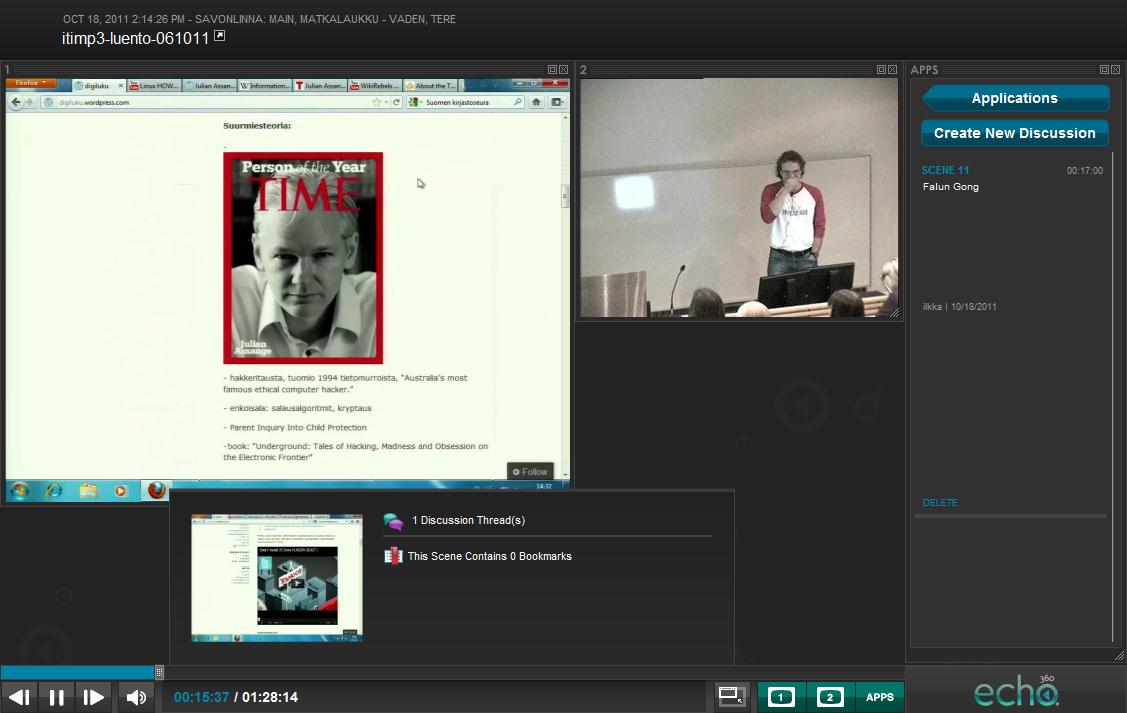Click the total duration 01:28:14

pos(270,697)
